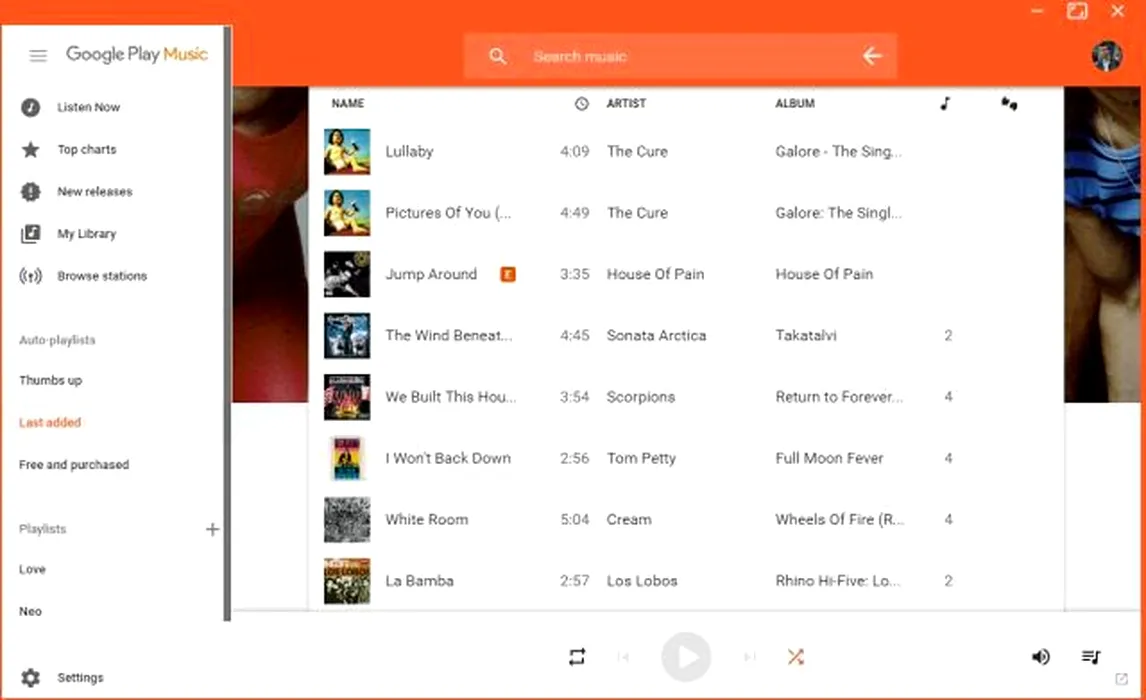
Task: Select the song title Lullaby
Action: [409, 152]
